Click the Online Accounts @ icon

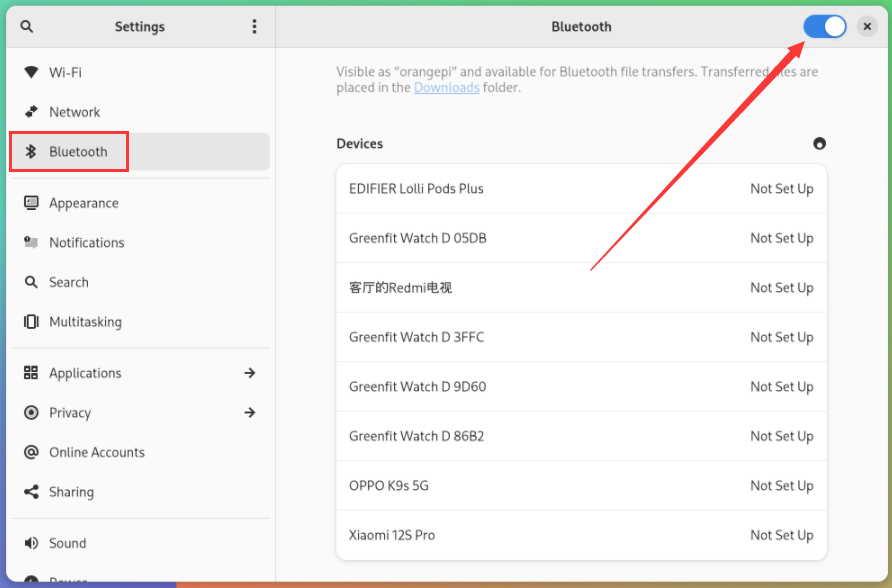tap(31, 452)
